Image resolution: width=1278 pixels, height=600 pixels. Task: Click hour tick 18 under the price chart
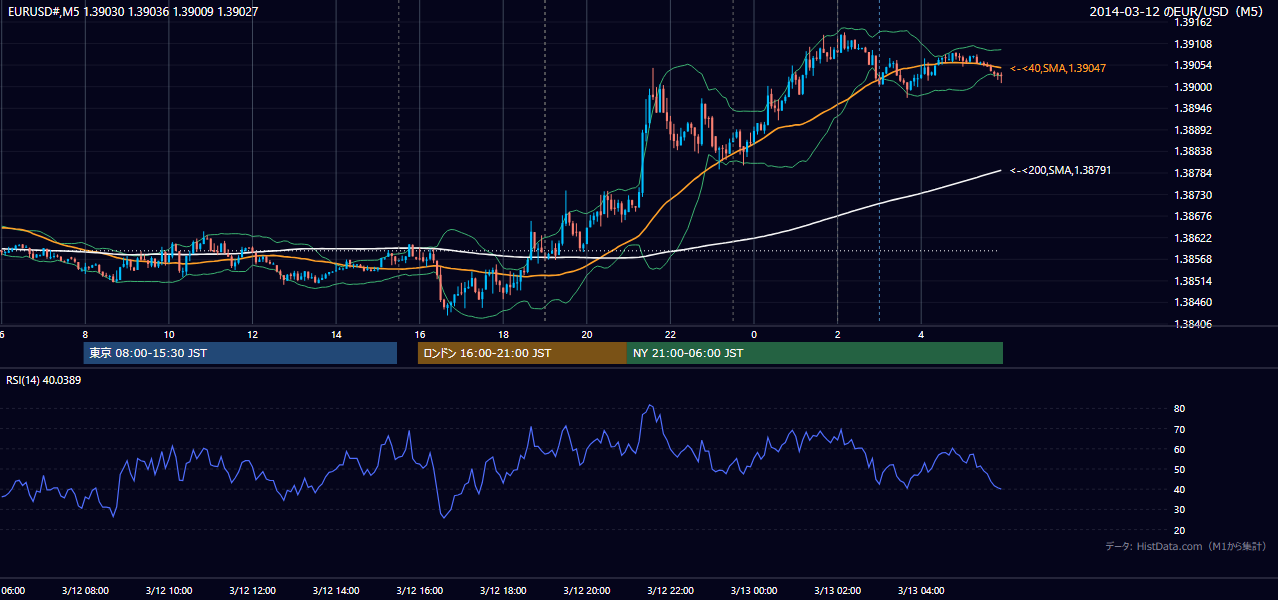point(503,334)
